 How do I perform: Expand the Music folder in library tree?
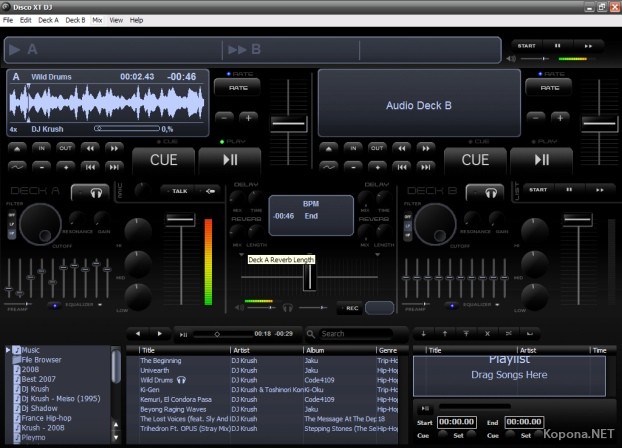pyautogui.click(x=8, y=350)
